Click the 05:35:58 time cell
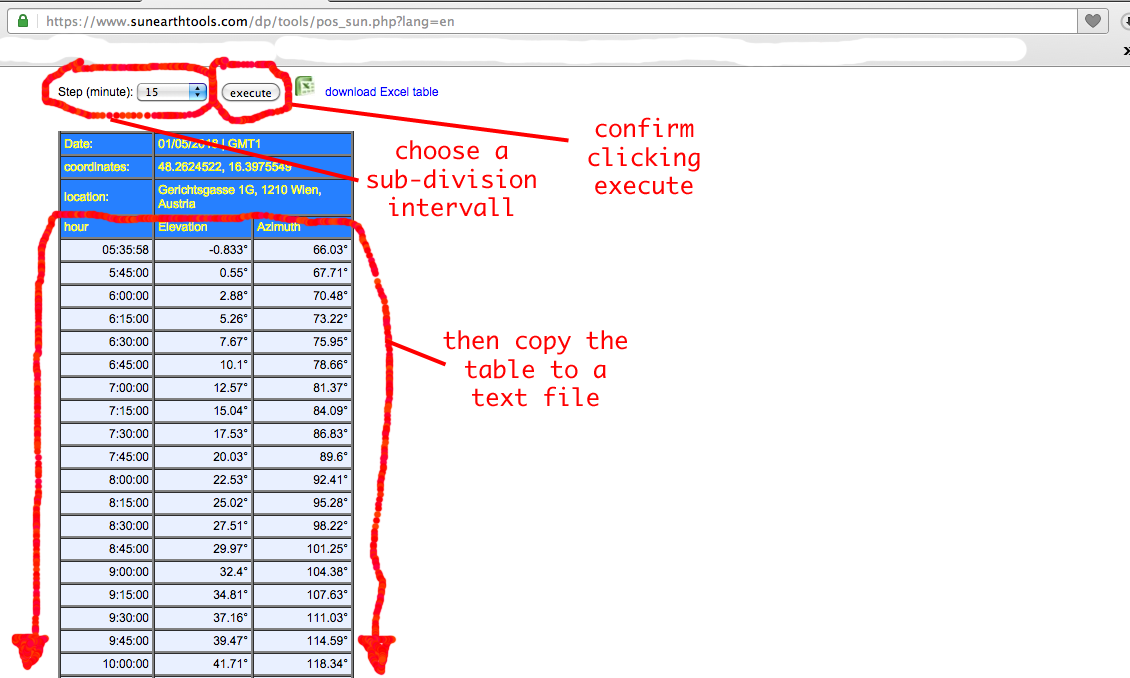 click(x=105, y=249)
